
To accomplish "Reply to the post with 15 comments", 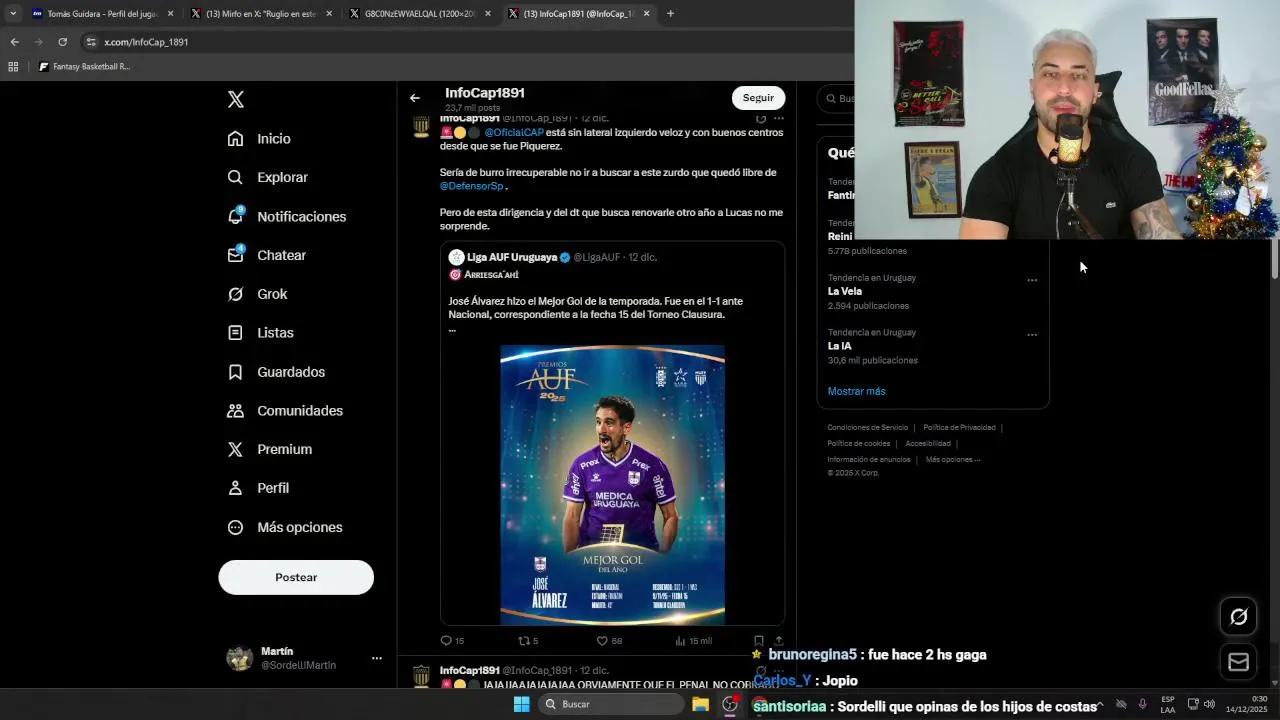I will click(452, 641).
